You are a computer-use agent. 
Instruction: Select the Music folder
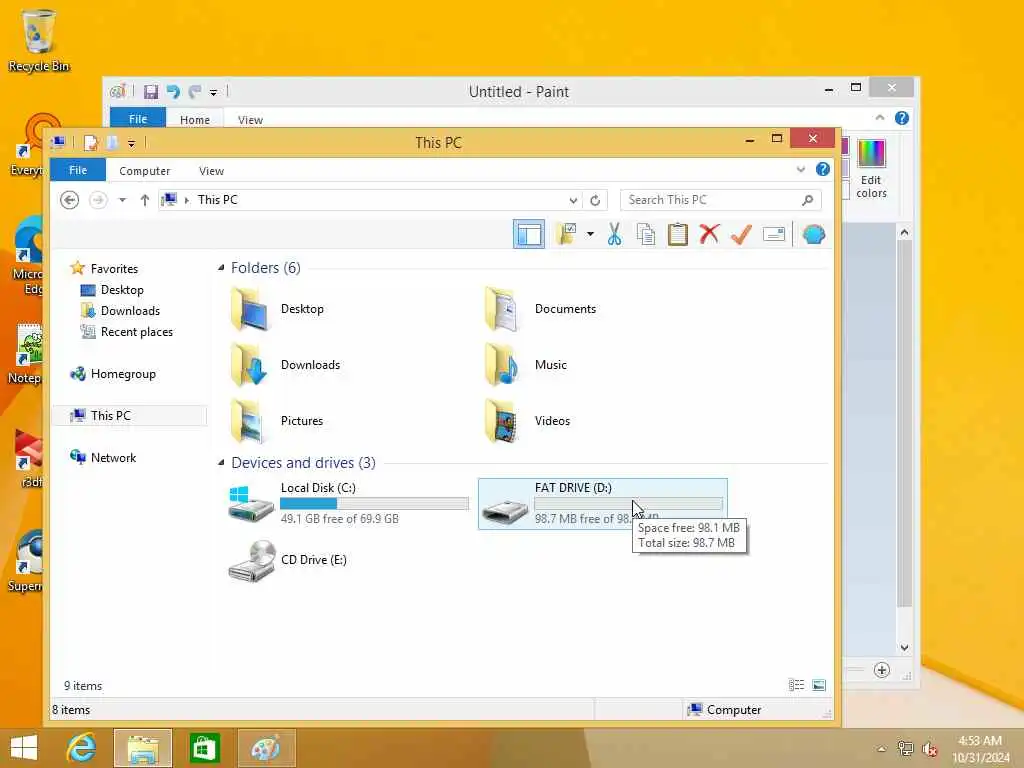[526, 365]
